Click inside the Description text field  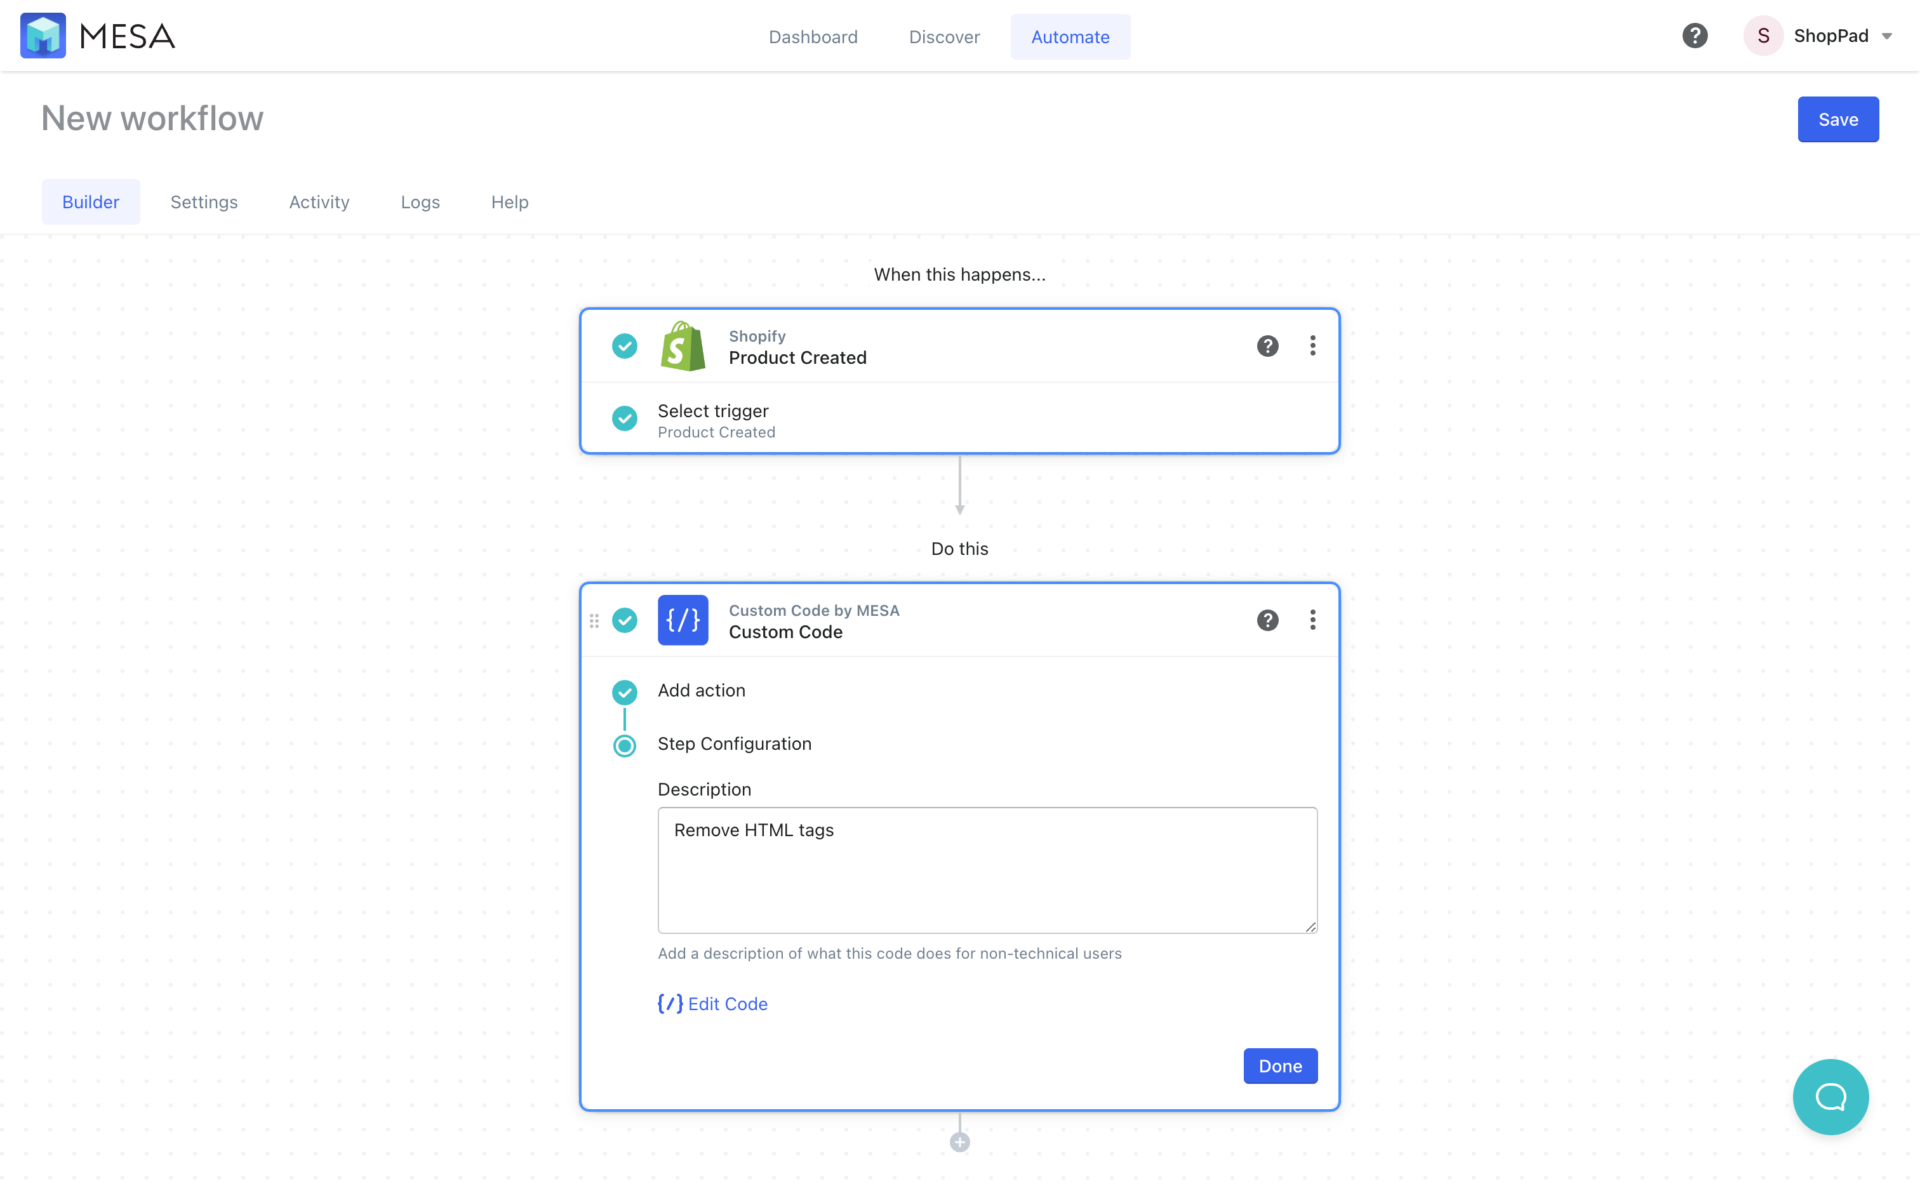click(x=987, y=870)
